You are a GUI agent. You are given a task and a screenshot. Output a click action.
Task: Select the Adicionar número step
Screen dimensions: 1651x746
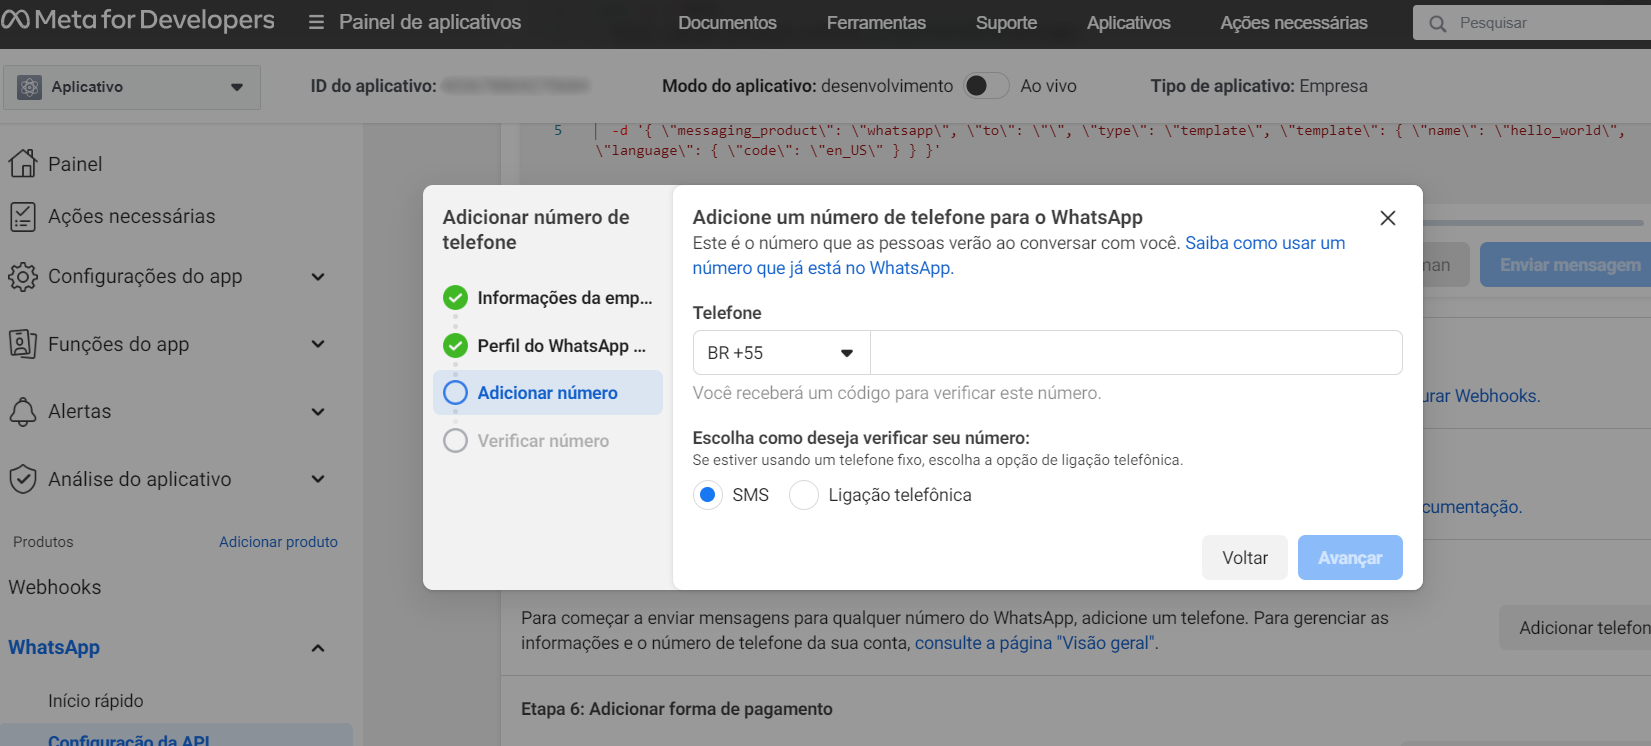pos(548,393)
